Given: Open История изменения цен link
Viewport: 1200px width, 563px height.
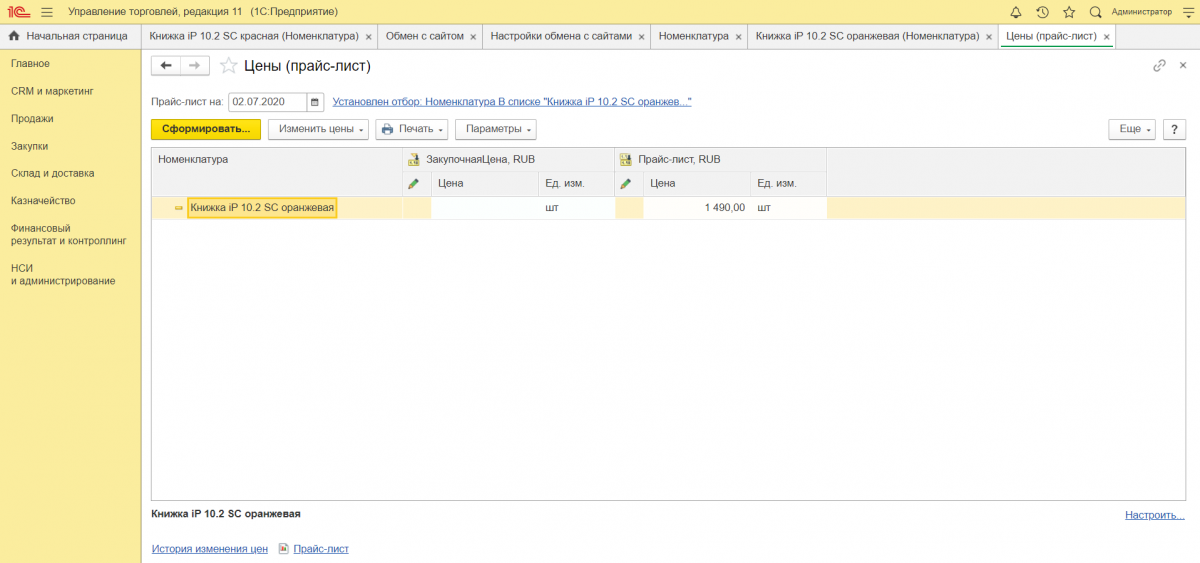Looking at the screenshot, I should pyautogui.click(x=209, y=549).
